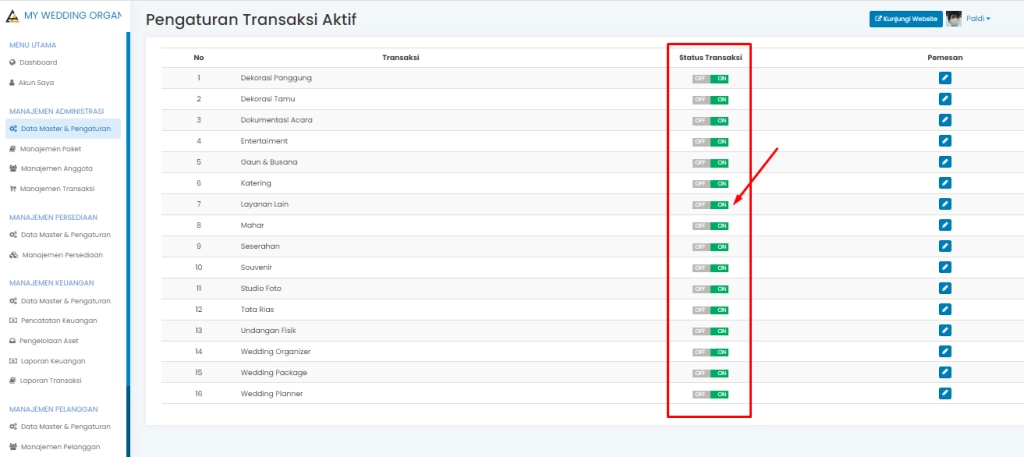Click the Kunjungi Website button
Screen dimensions: 1024x457
tap(906, 19)
